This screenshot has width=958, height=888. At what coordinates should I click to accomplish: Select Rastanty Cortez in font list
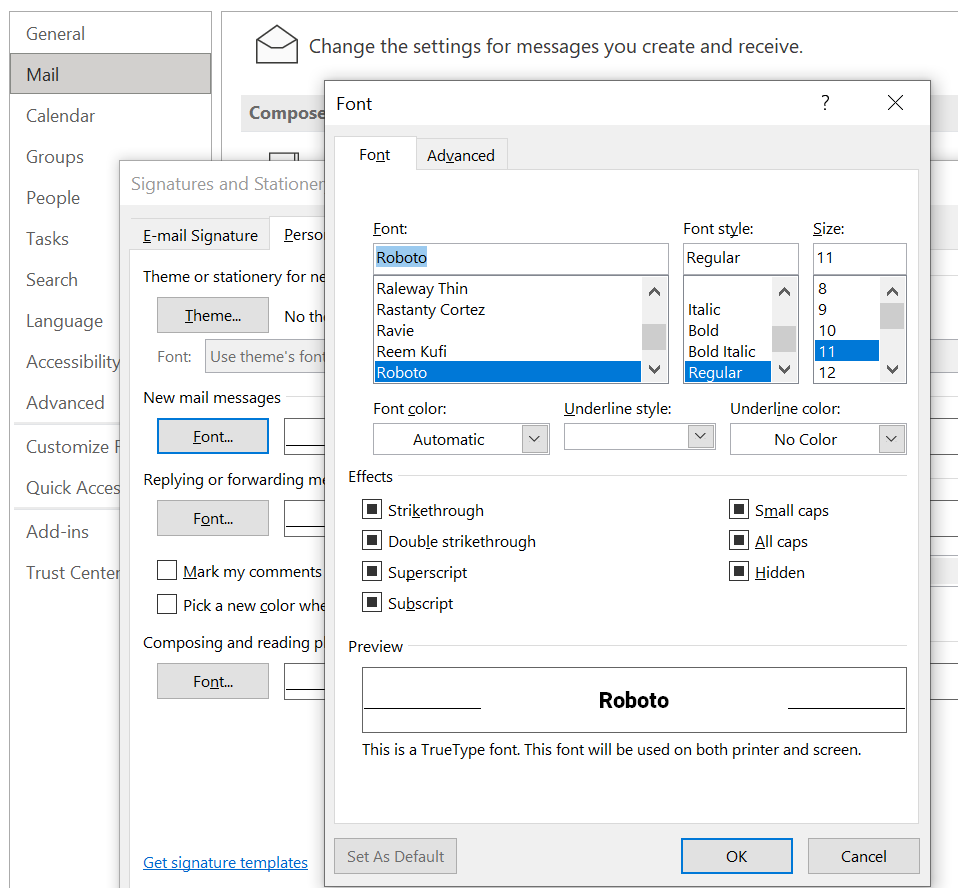(508, 309)
